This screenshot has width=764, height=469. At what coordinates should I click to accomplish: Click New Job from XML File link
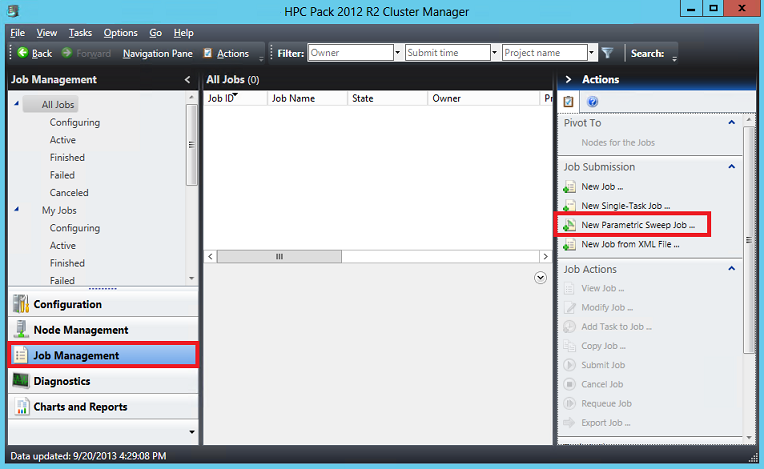[x=630, y=244]
